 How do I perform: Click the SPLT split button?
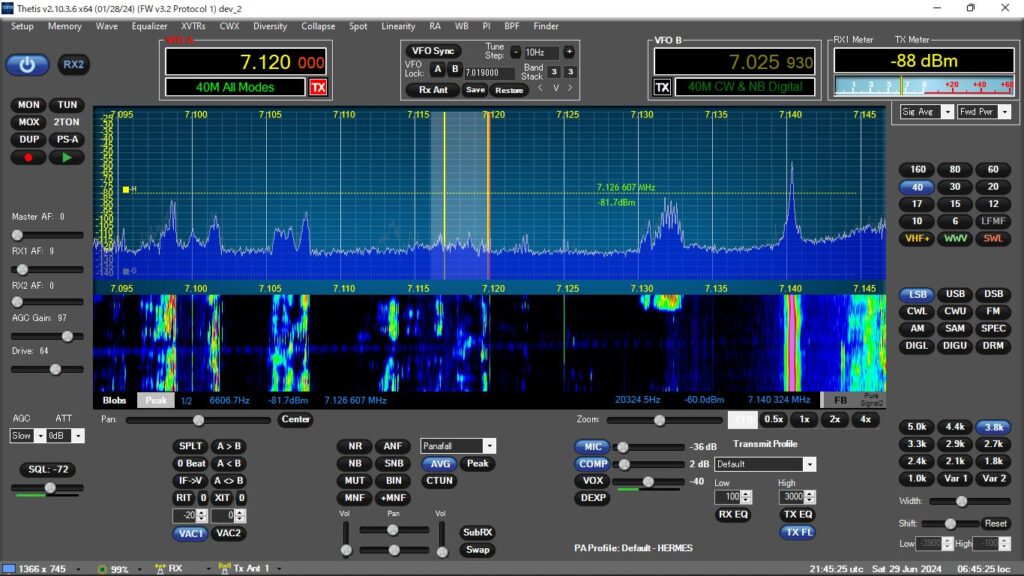[x=190, y=446]
